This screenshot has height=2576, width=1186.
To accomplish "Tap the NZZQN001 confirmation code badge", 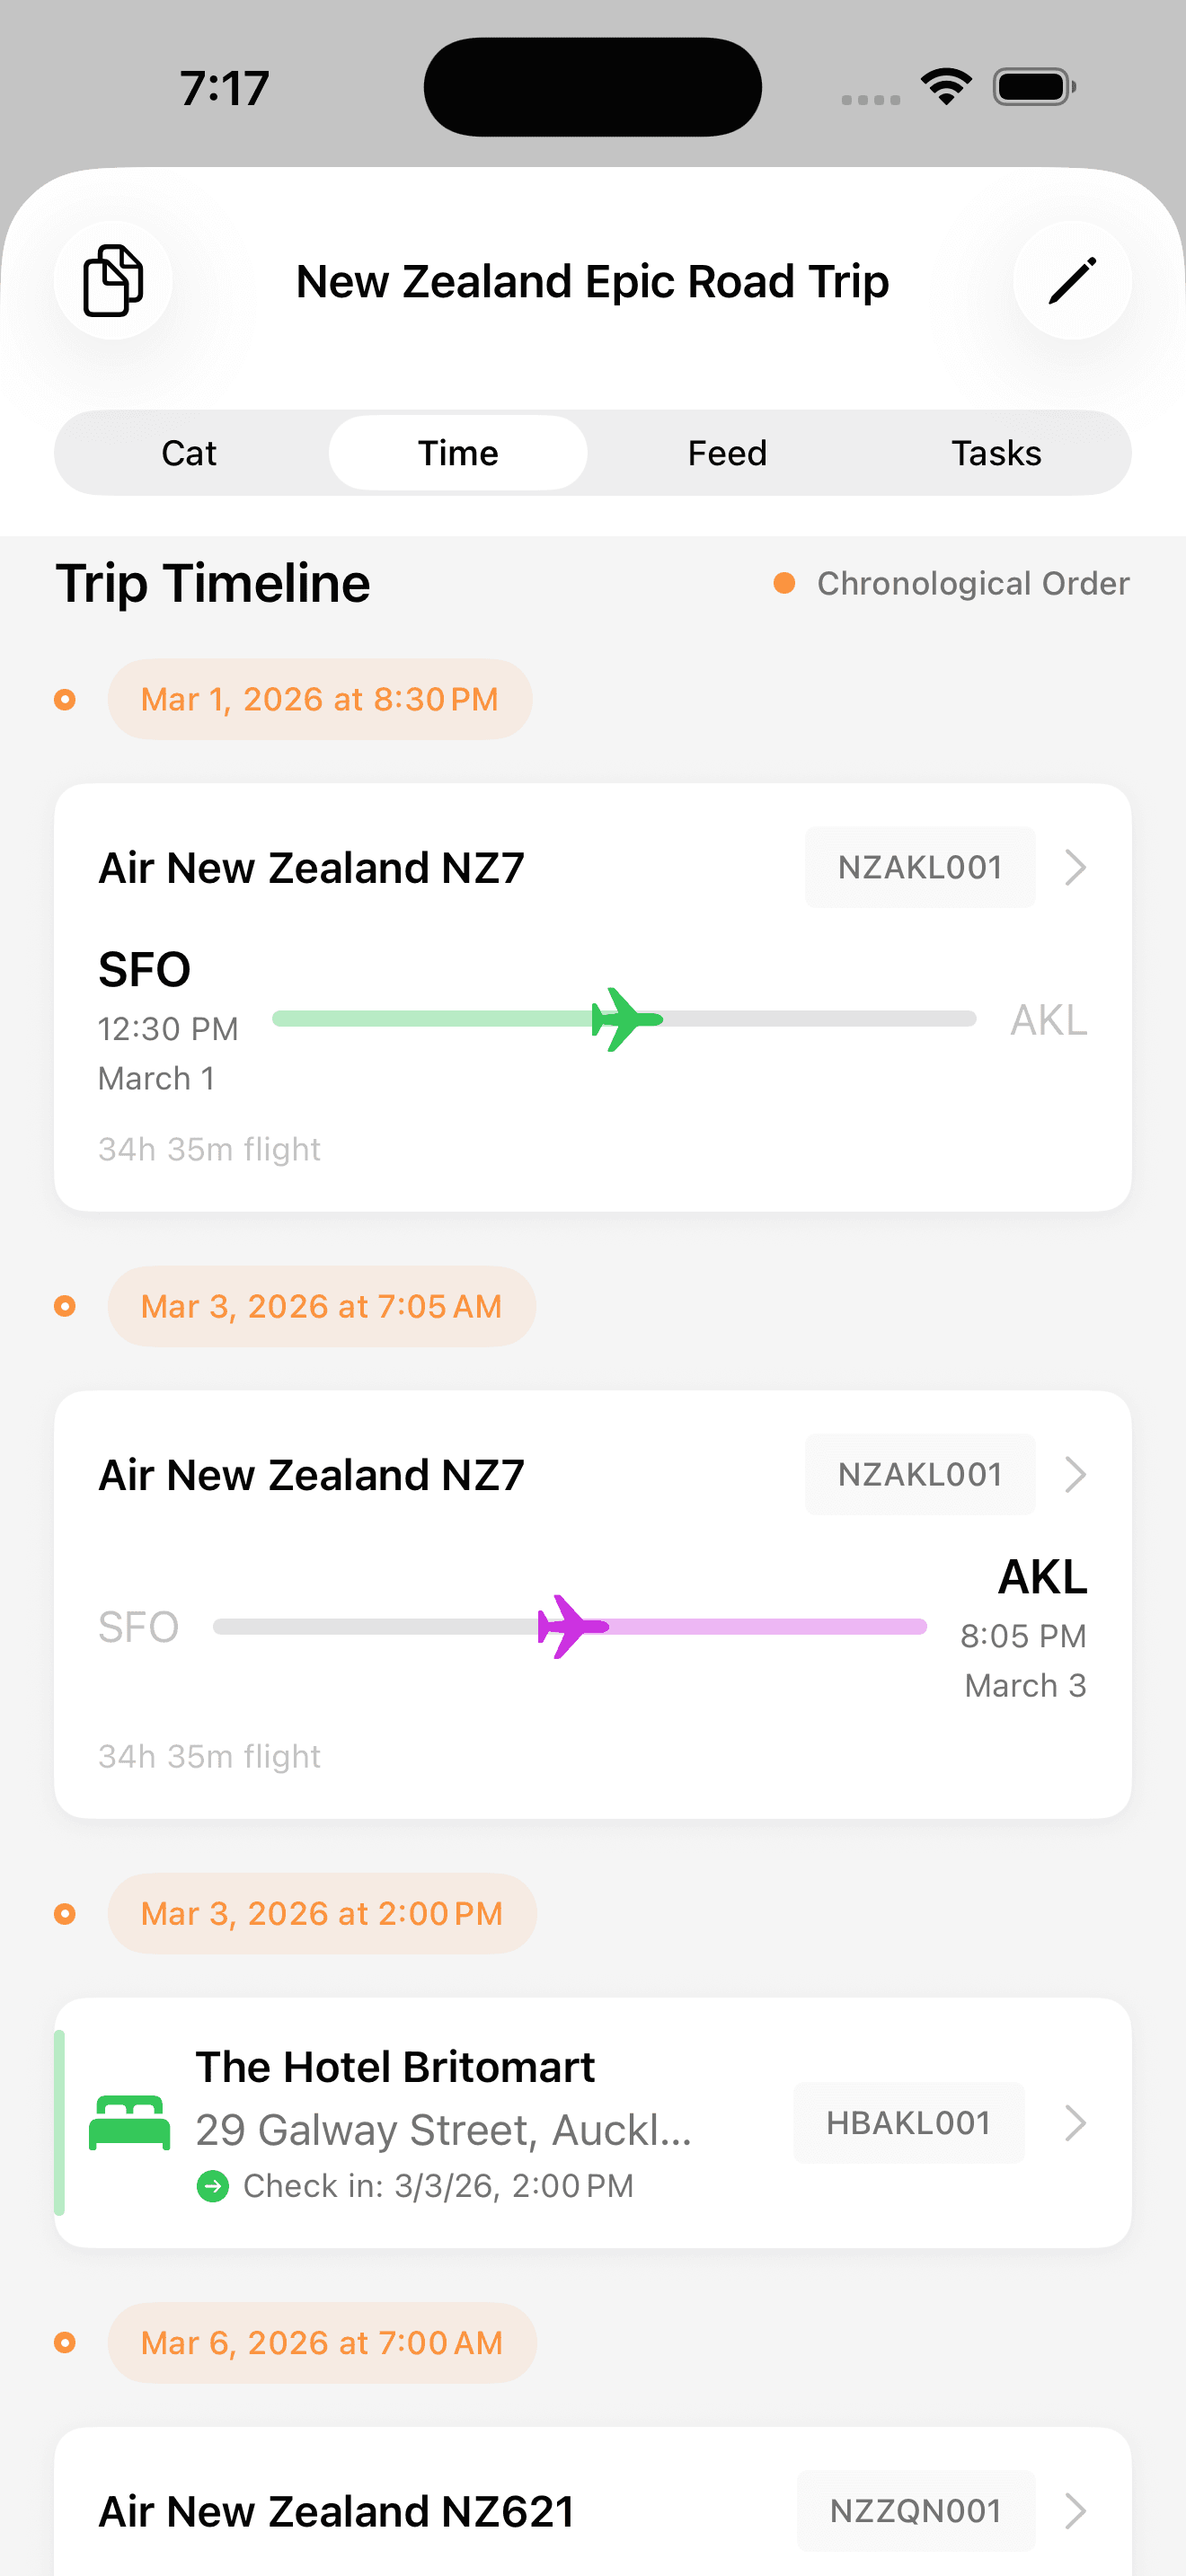I will tap(915, 2510).
